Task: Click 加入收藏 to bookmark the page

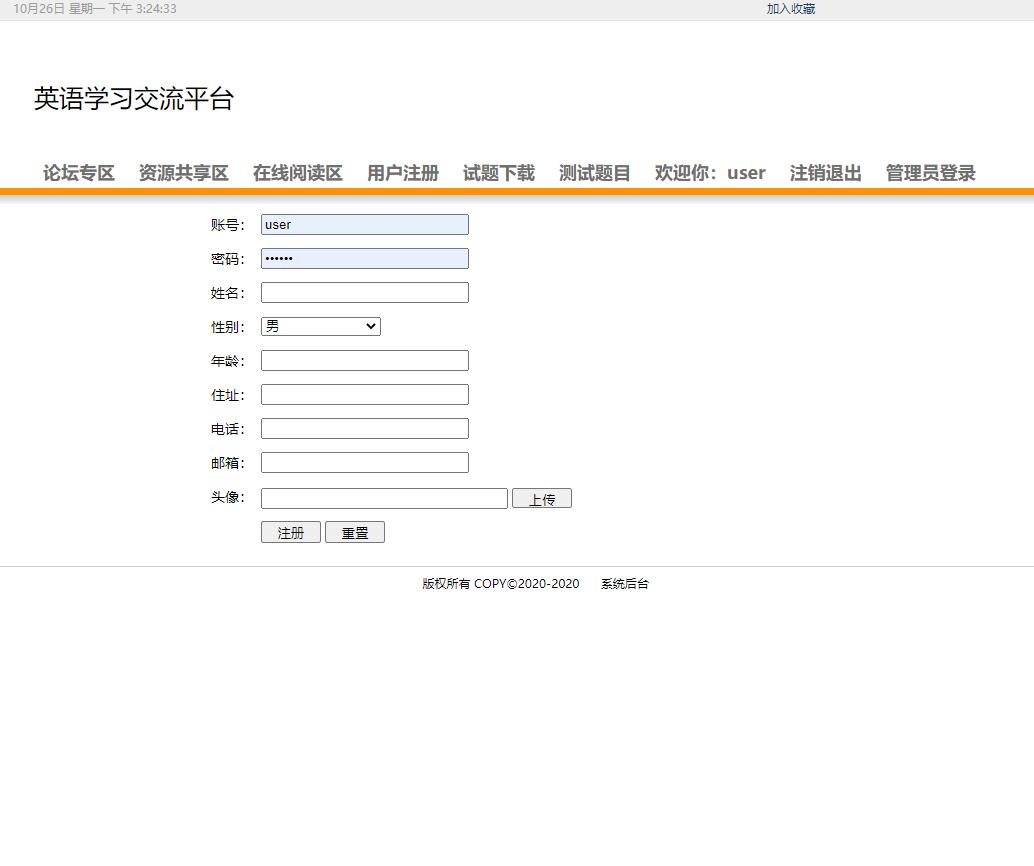Action: pos(790,9)
